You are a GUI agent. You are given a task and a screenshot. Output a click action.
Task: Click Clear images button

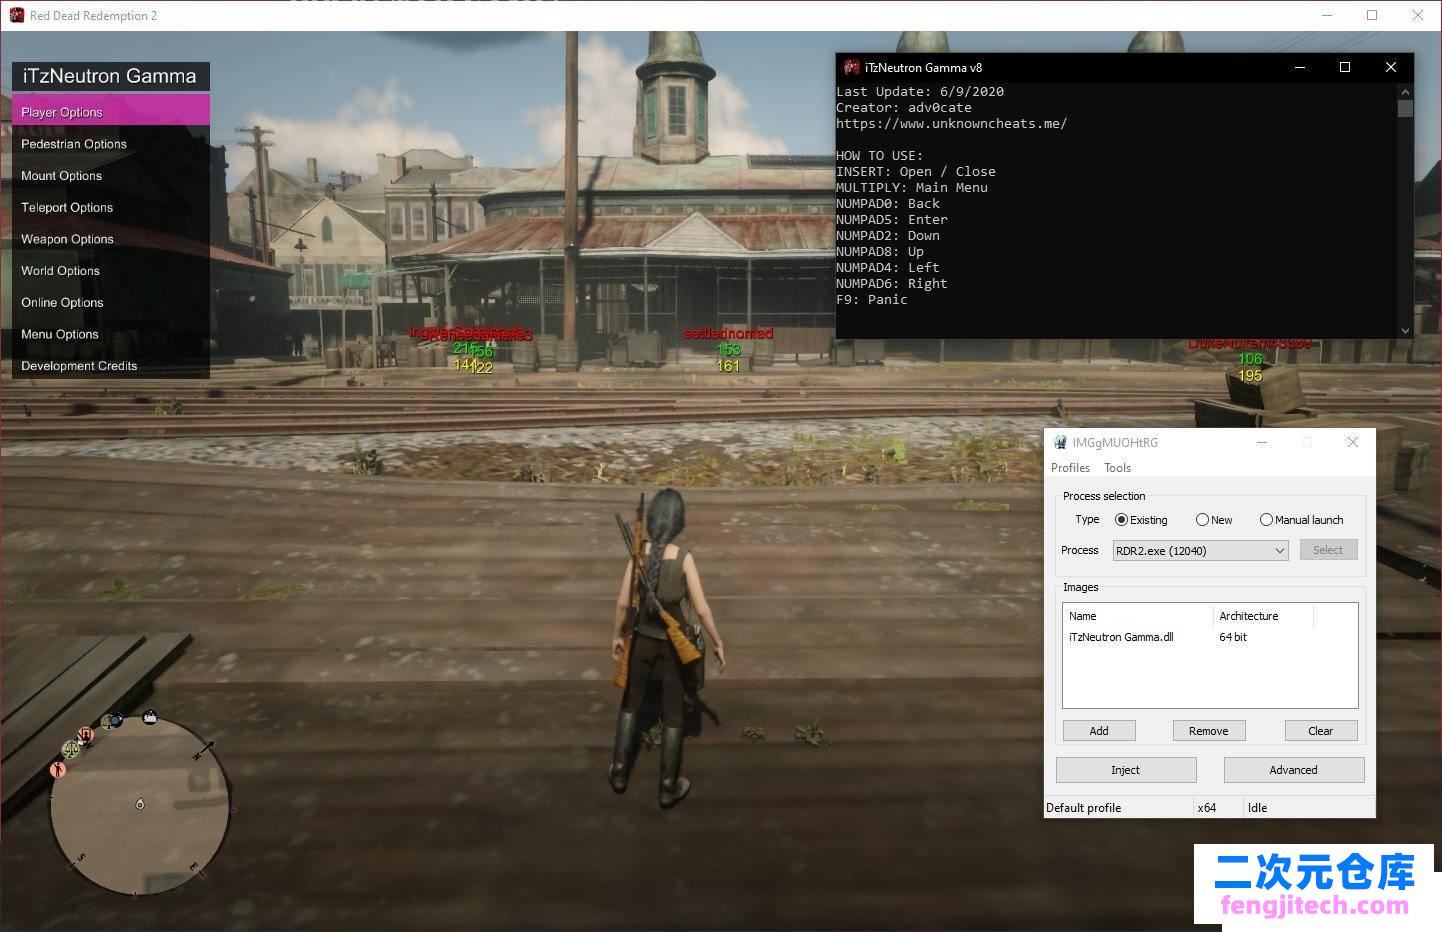click(x=1321, y=731)
